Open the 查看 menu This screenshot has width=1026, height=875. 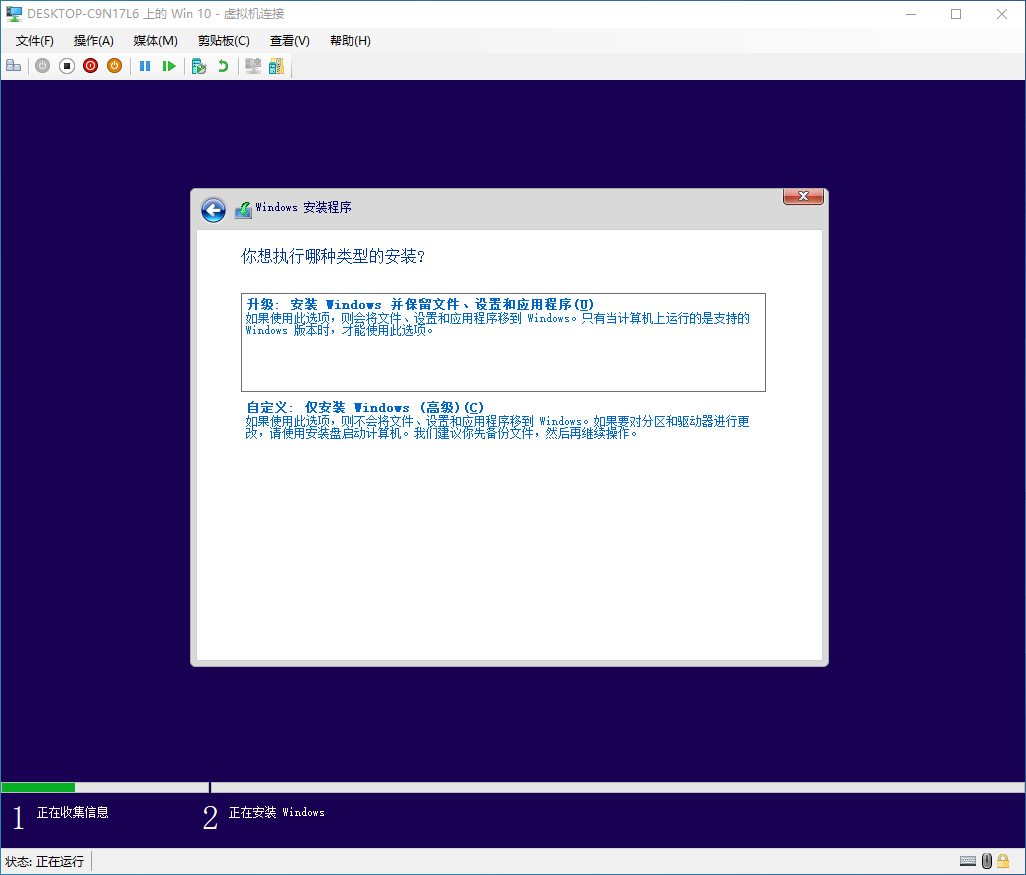coord(289,41)
